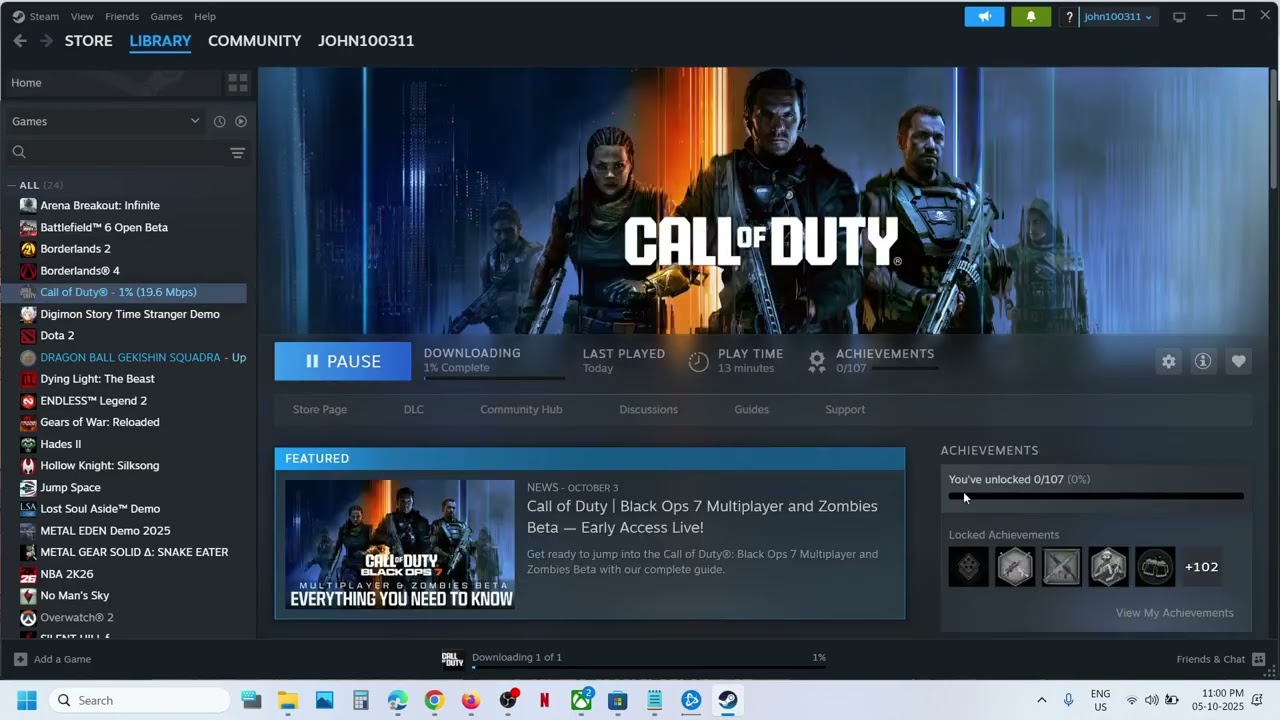The height and width of the screenshot is (720, 1280).
Task: Go to the STORE tab
Action: point(89,41)
